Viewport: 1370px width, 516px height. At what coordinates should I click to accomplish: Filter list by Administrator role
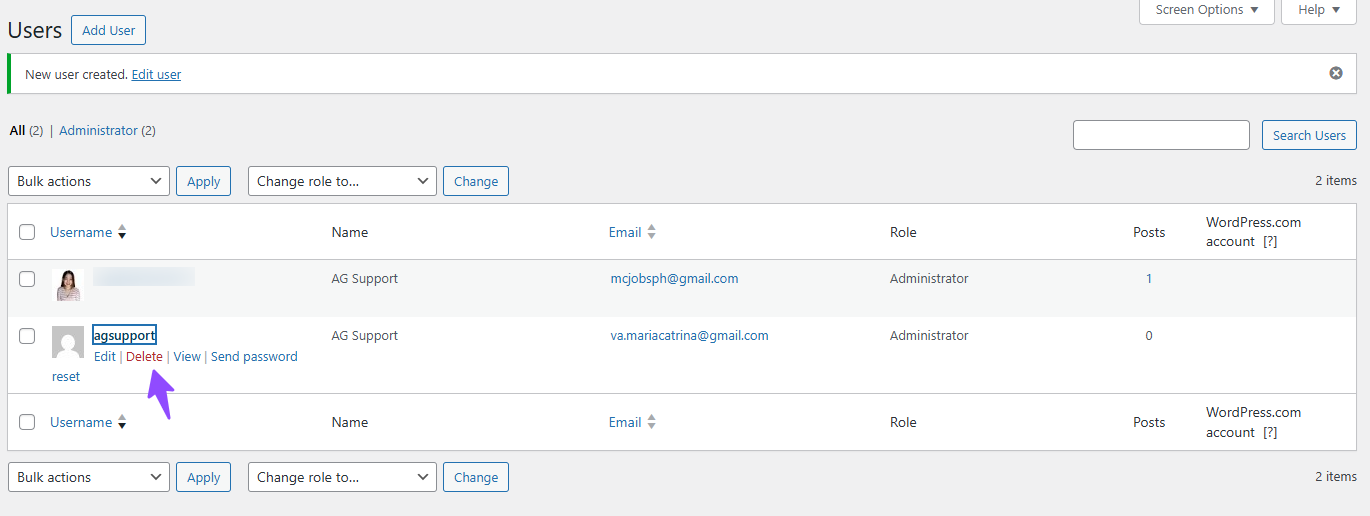98,131
